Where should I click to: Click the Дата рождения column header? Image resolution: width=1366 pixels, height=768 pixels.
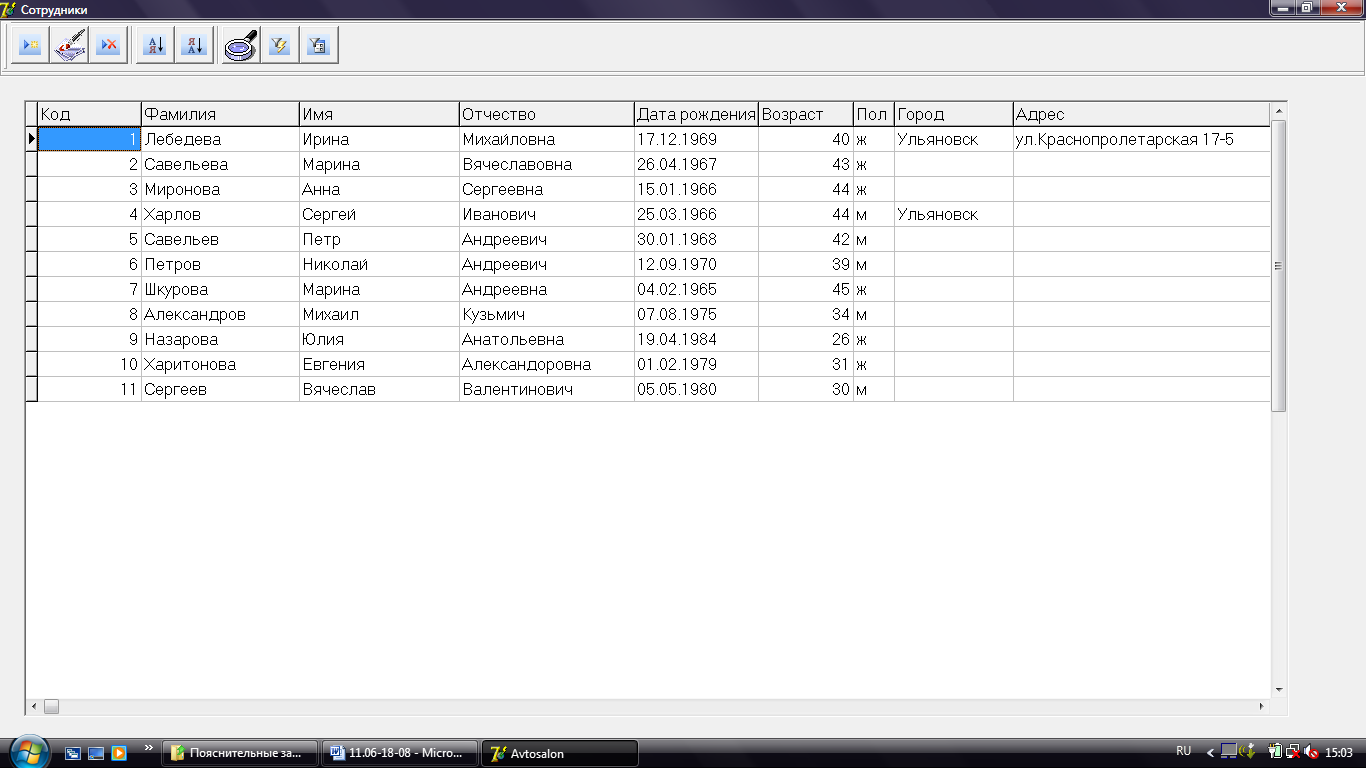click(697, 114)
